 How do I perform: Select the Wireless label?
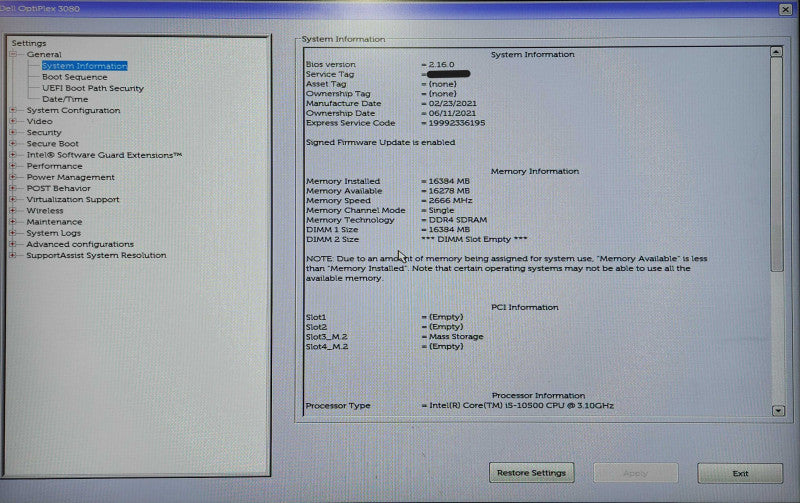(45, 211)
